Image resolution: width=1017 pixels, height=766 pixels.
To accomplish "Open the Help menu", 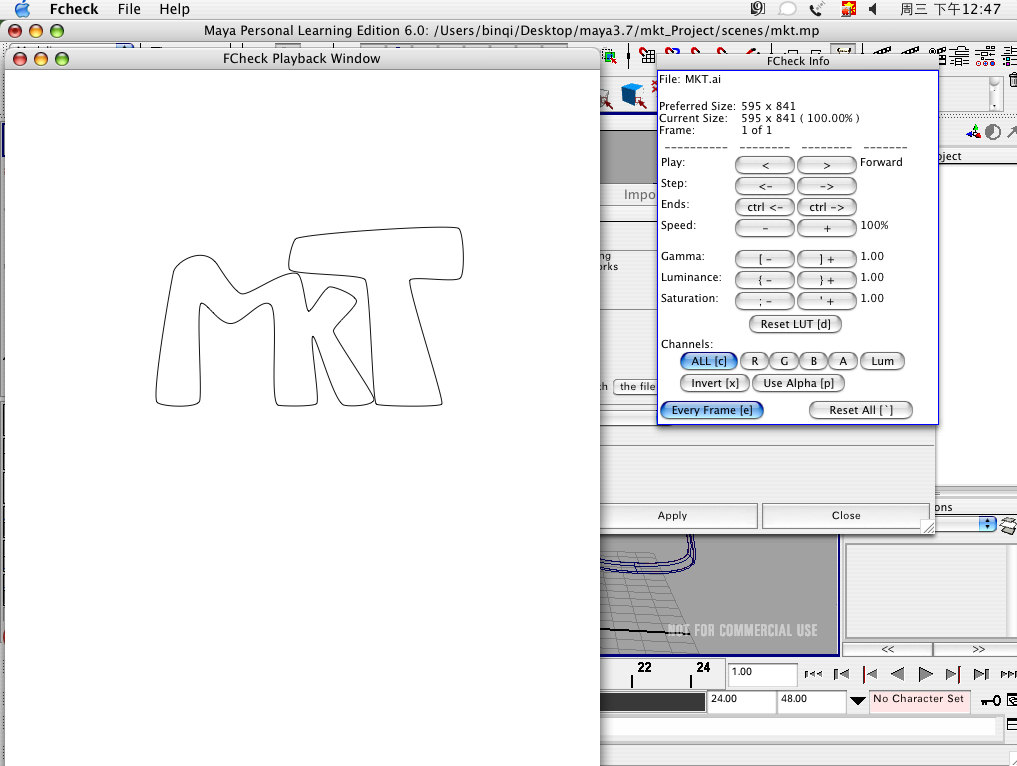I will coord(174,9).
